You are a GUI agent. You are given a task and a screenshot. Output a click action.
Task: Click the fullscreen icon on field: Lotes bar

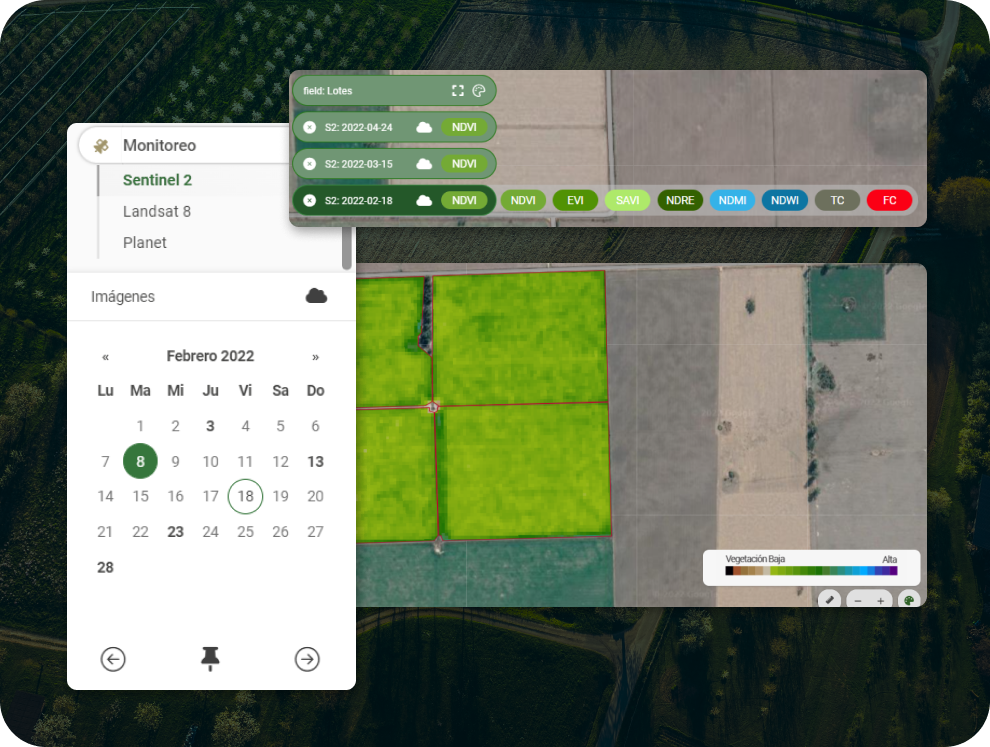coord(458,91)
